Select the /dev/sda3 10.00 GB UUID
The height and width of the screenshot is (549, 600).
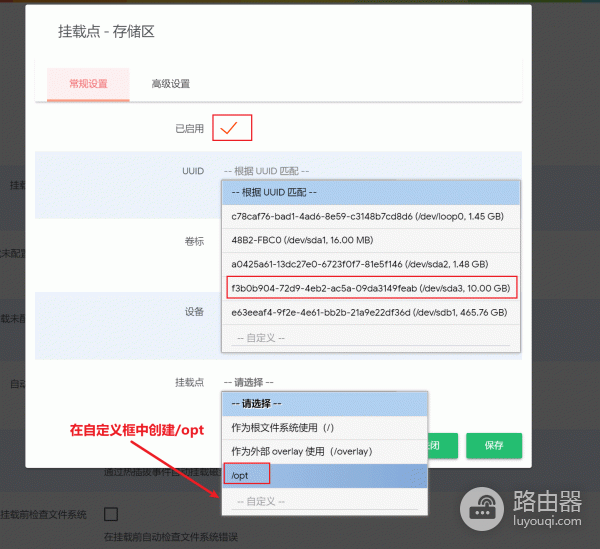coord(371,288)
